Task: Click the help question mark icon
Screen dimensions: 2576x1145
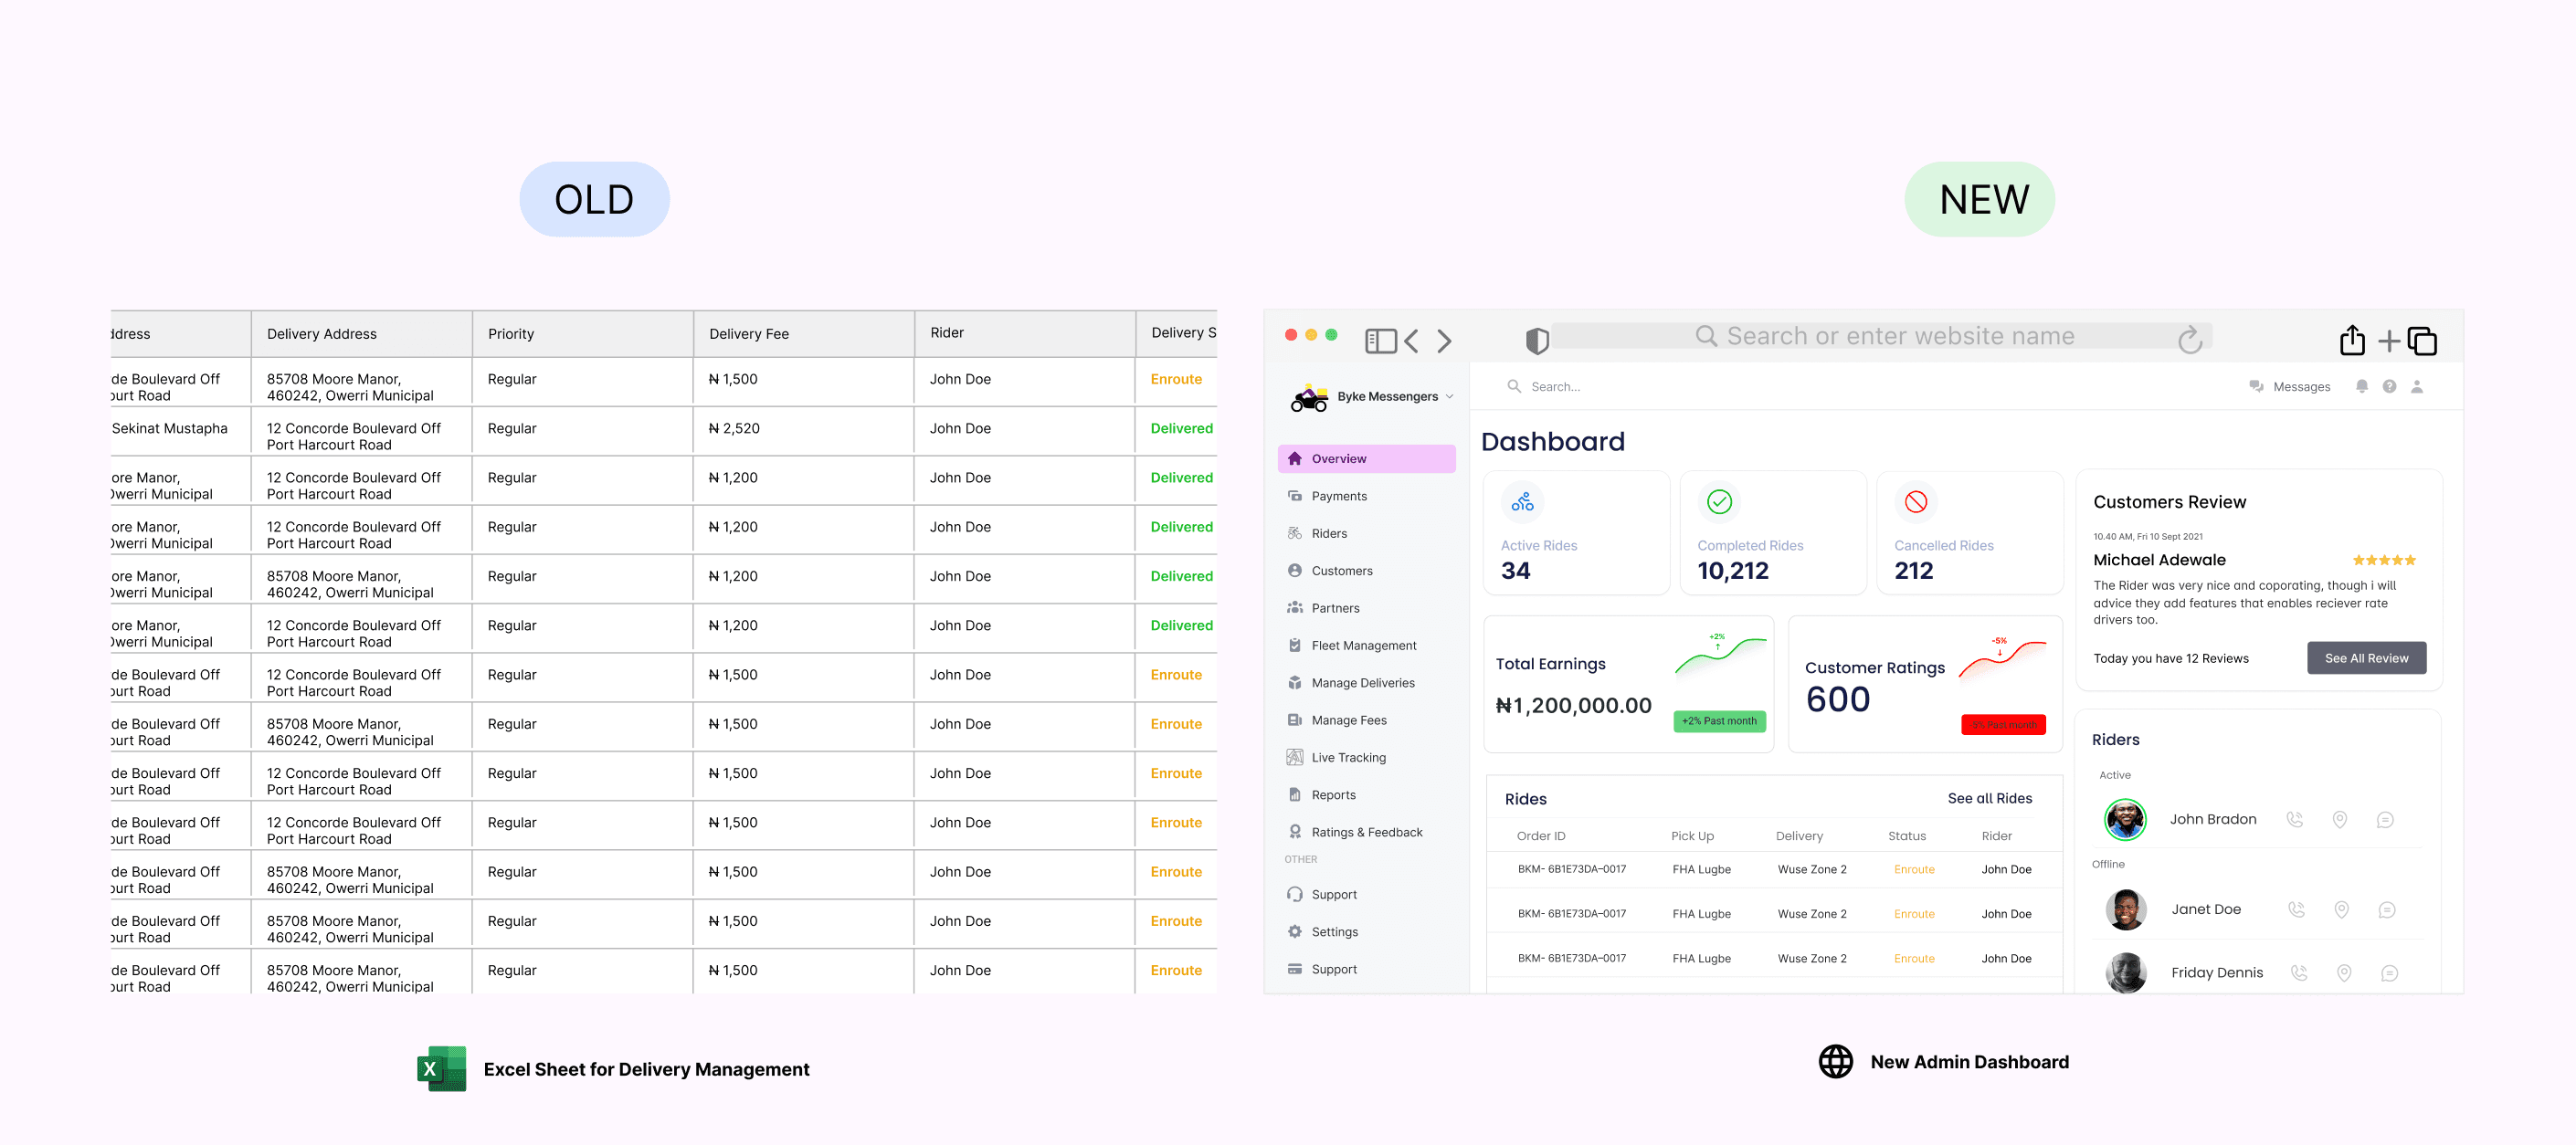Action: [x=2389, y=386]
